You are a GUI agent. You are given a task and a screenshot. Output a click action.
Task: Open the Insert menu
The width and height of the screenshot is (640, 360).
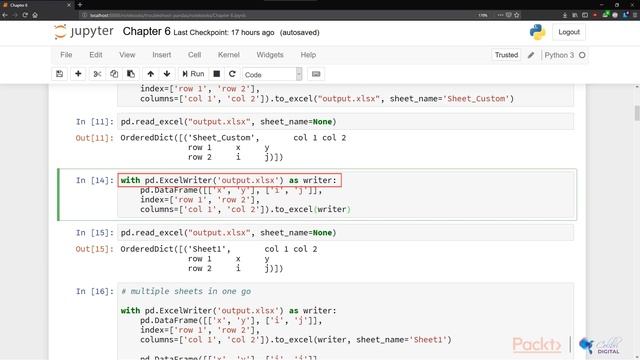[162, 55]
